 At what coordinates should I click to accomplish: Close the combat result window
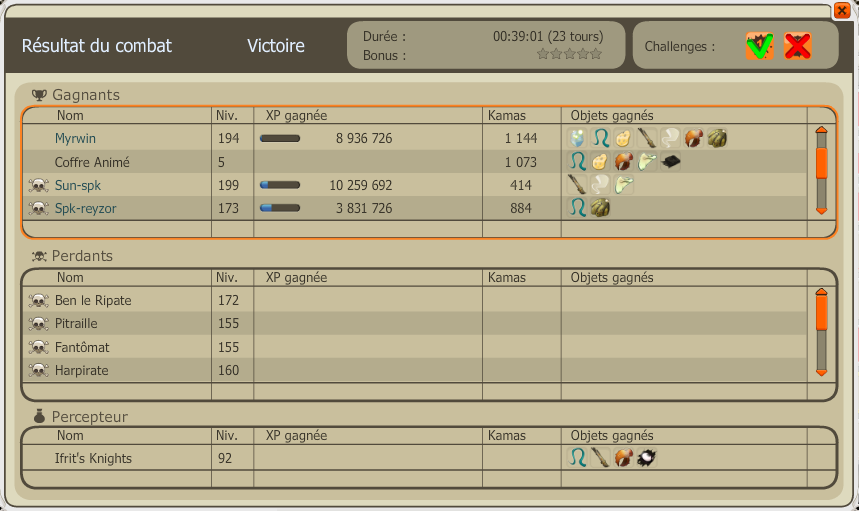842,10
